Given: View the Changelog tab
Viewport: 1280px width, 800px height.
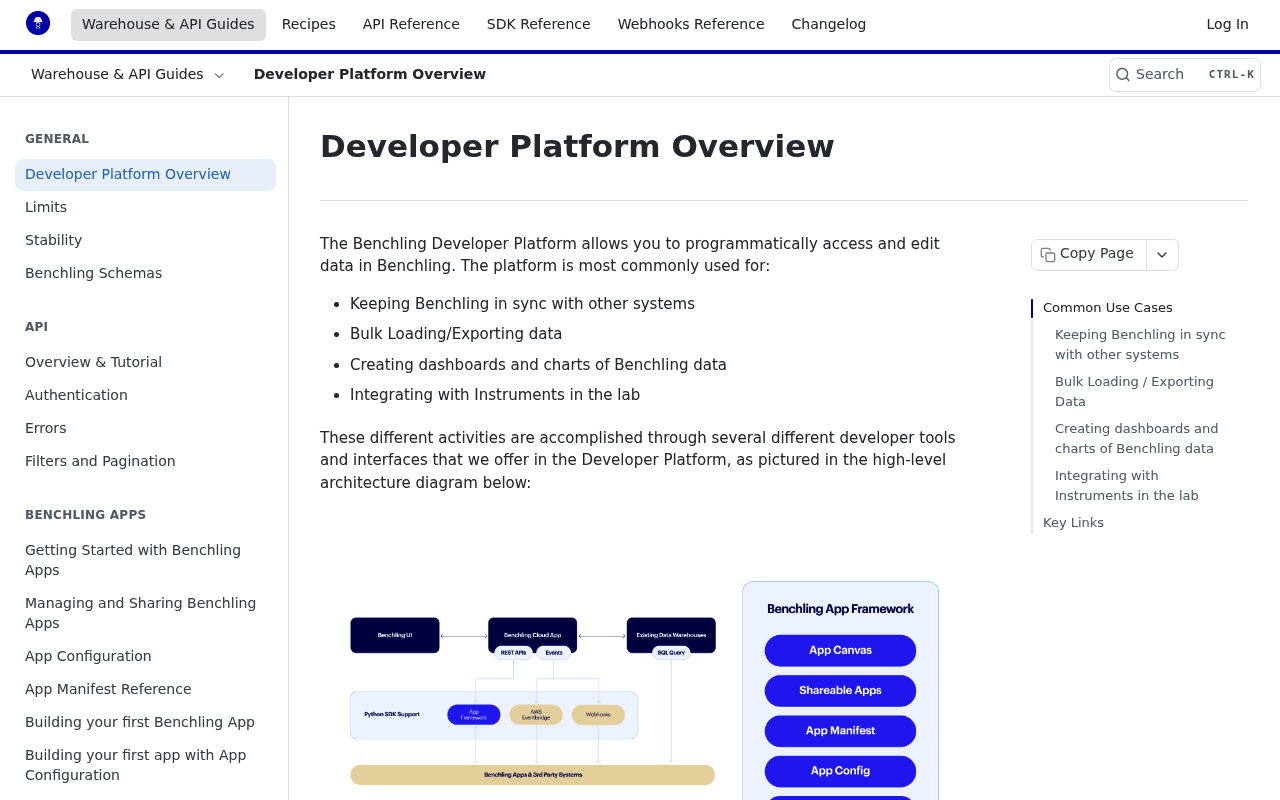Looking at the screenshot, I should coord(829,25).
